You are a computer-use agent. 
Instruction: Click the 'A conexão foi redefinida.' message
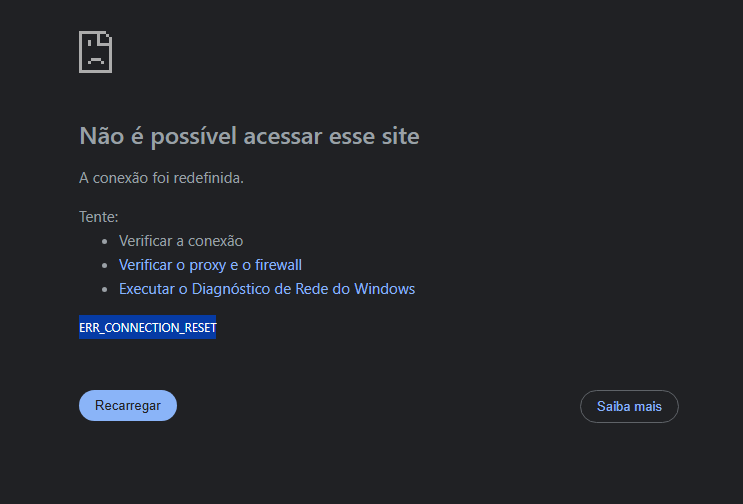tap(161, 178)
